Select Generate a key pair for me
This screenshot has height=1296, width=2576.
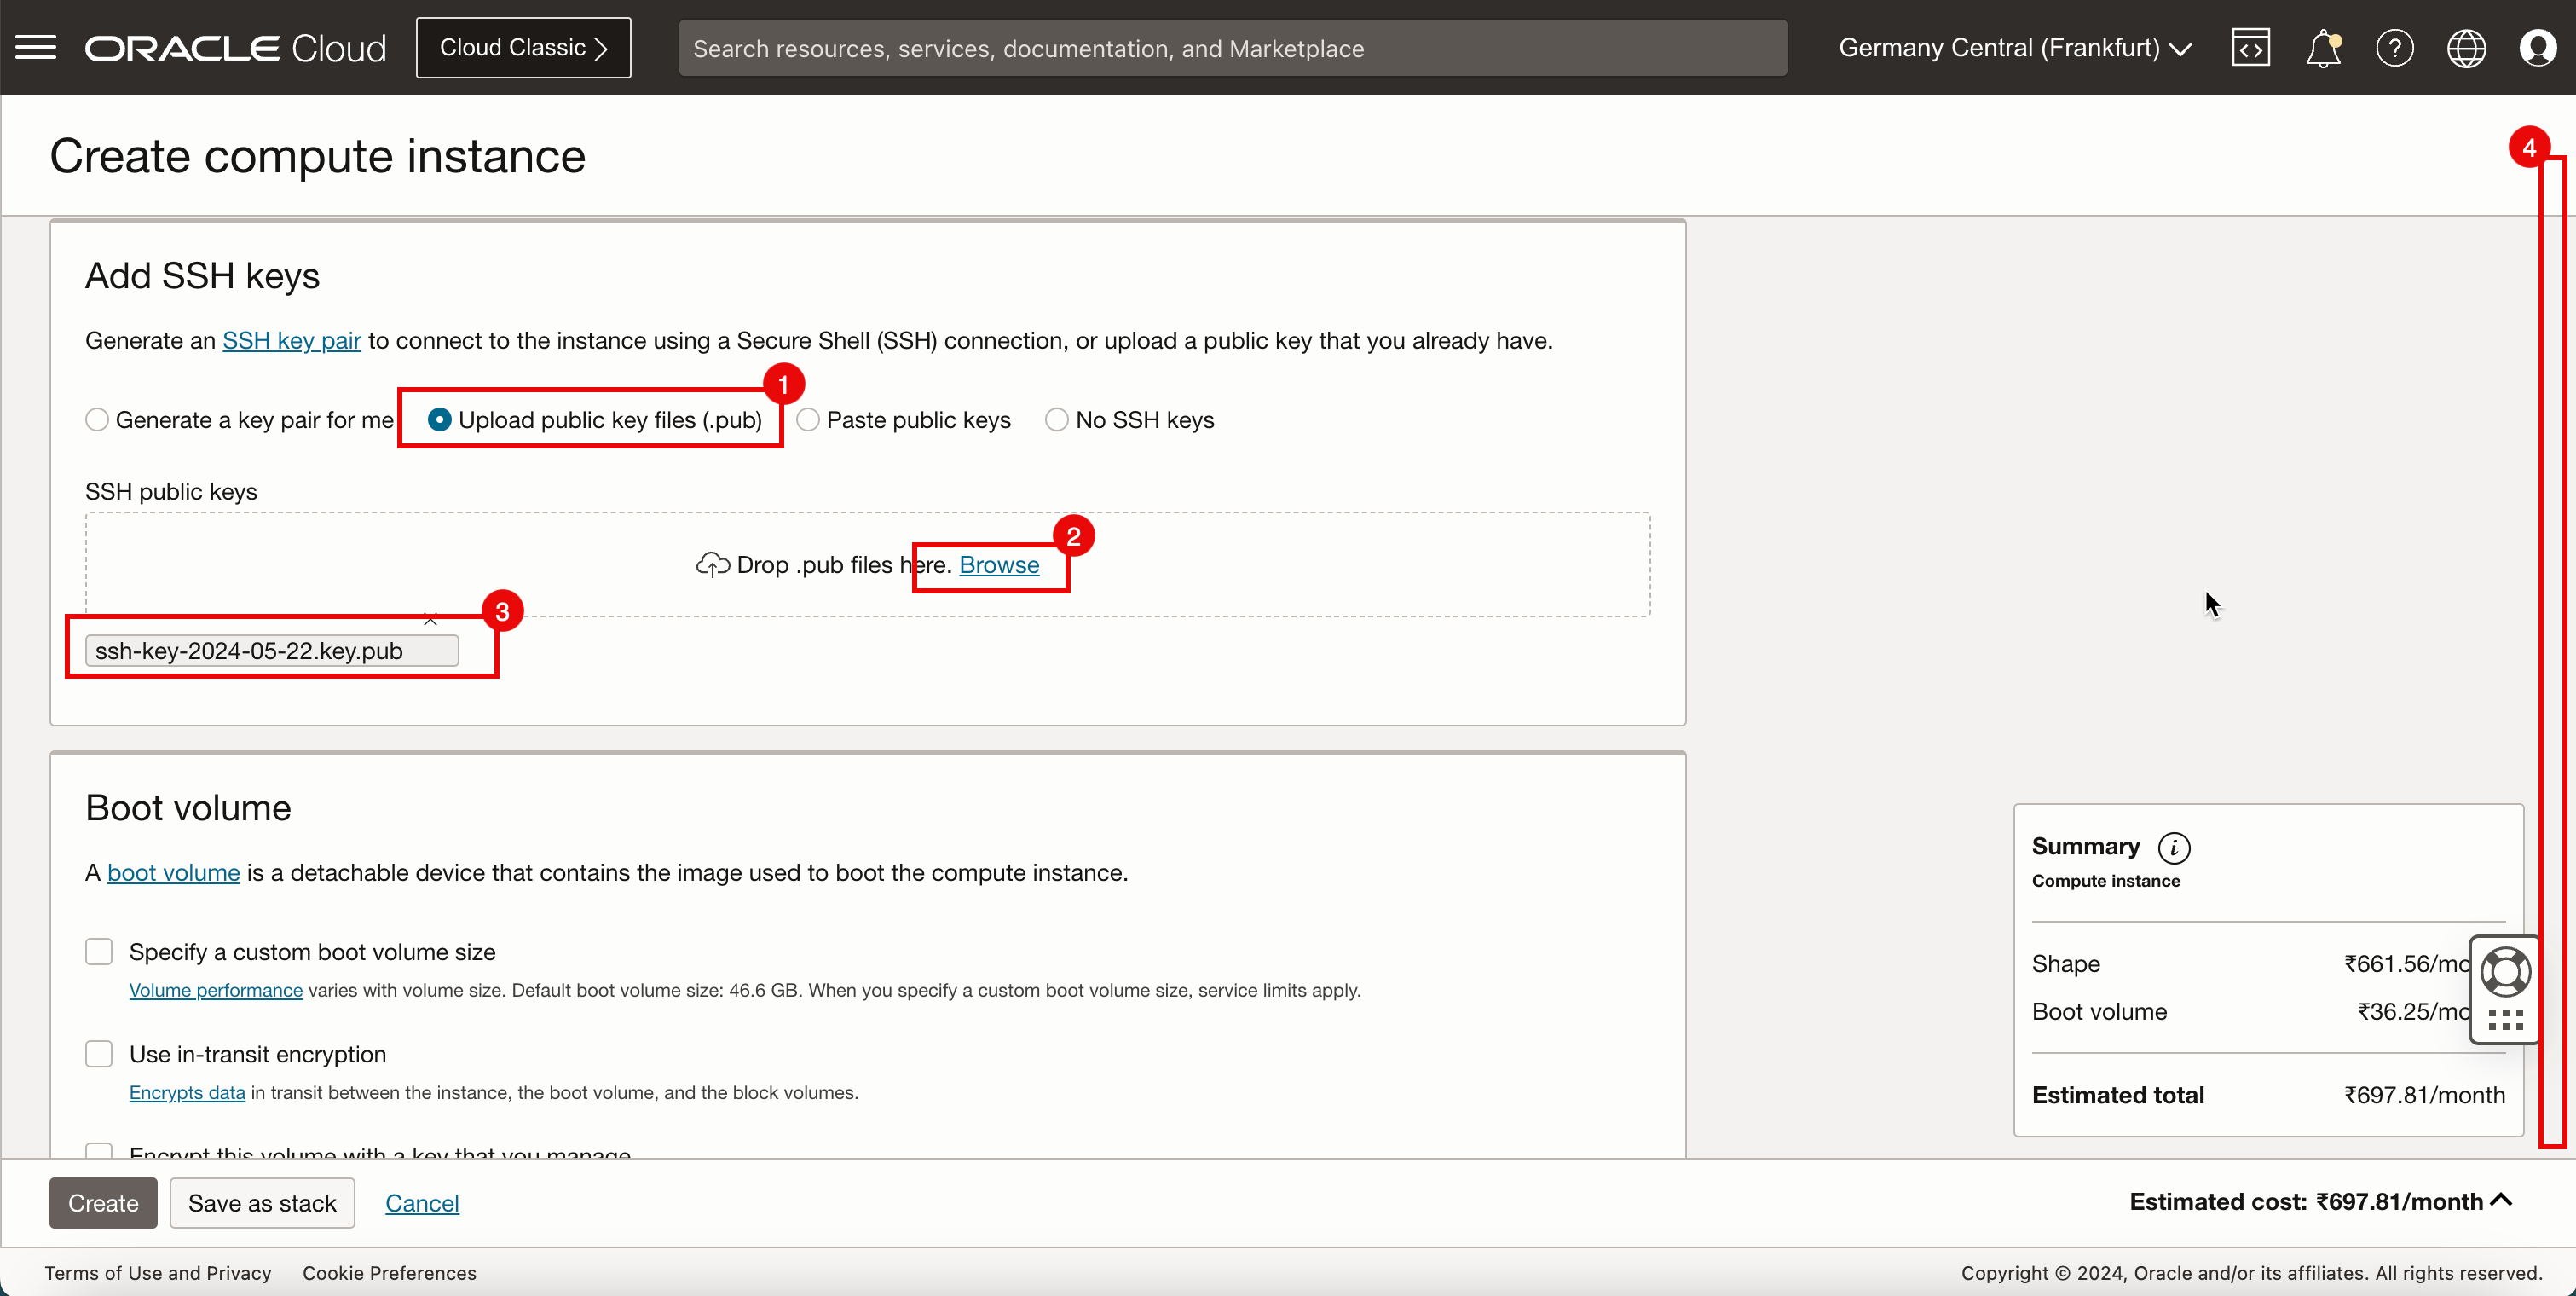95,419
